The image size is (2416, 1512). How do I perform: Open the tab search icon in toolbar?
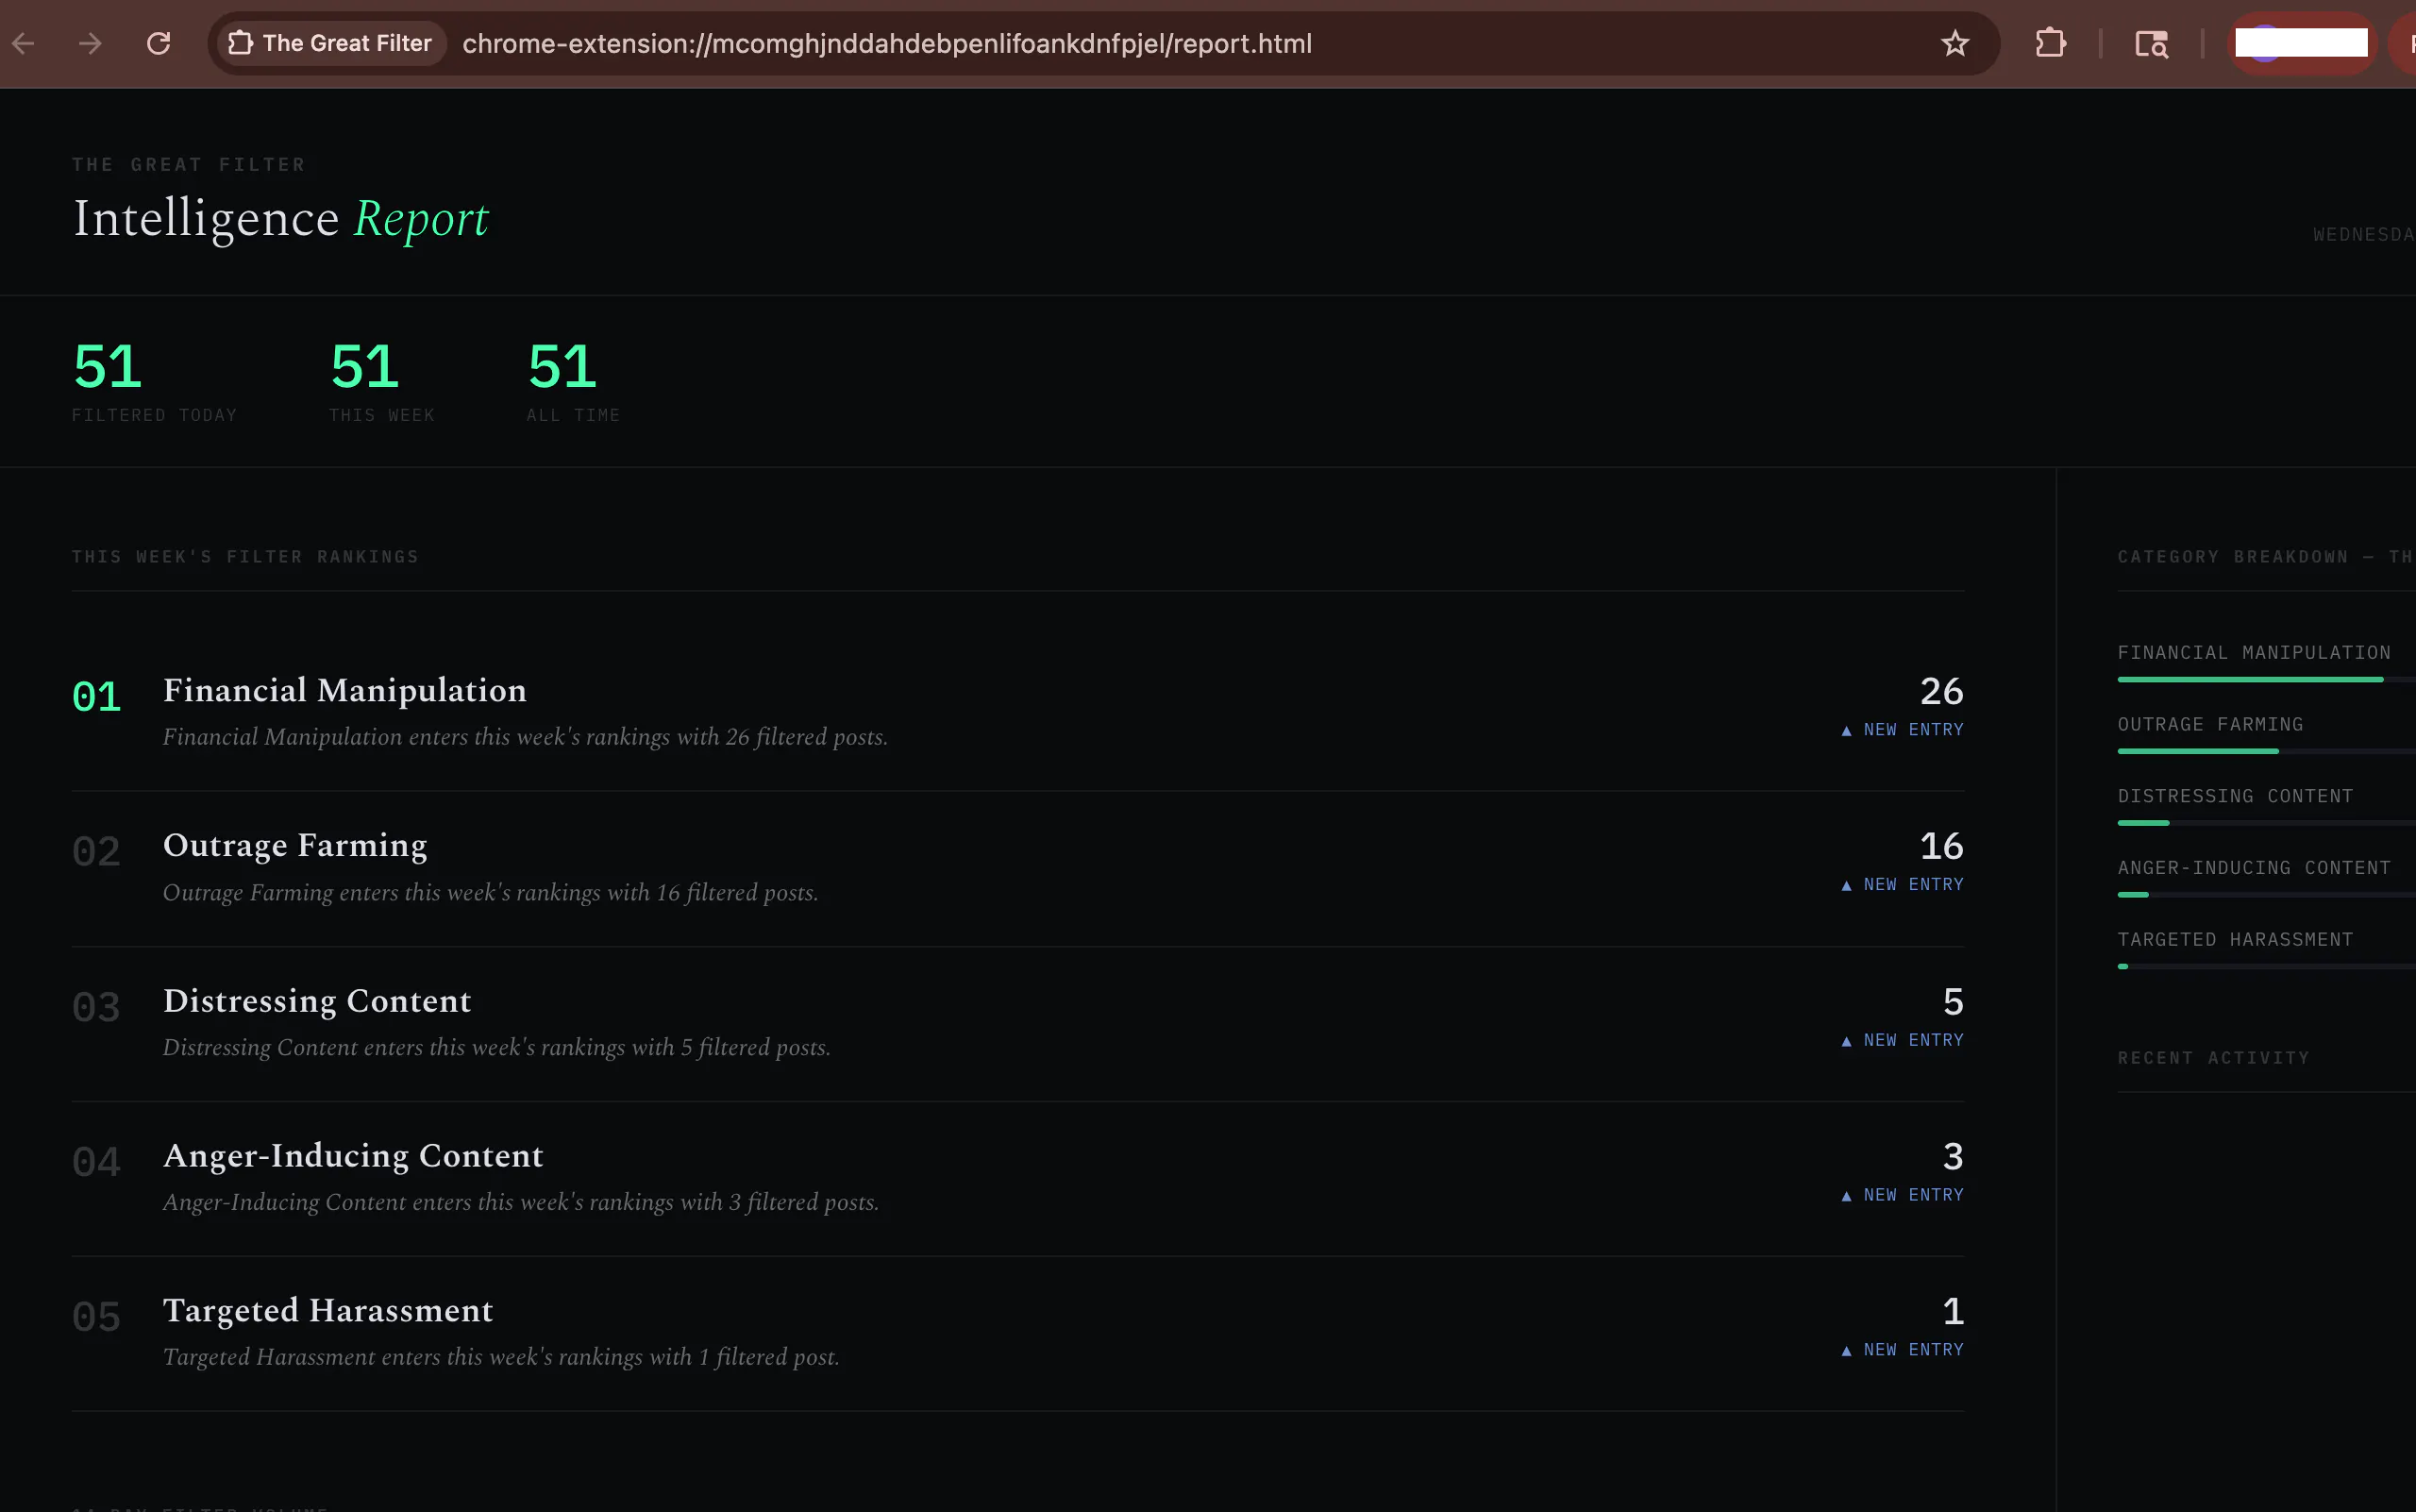click(2151, 43)
